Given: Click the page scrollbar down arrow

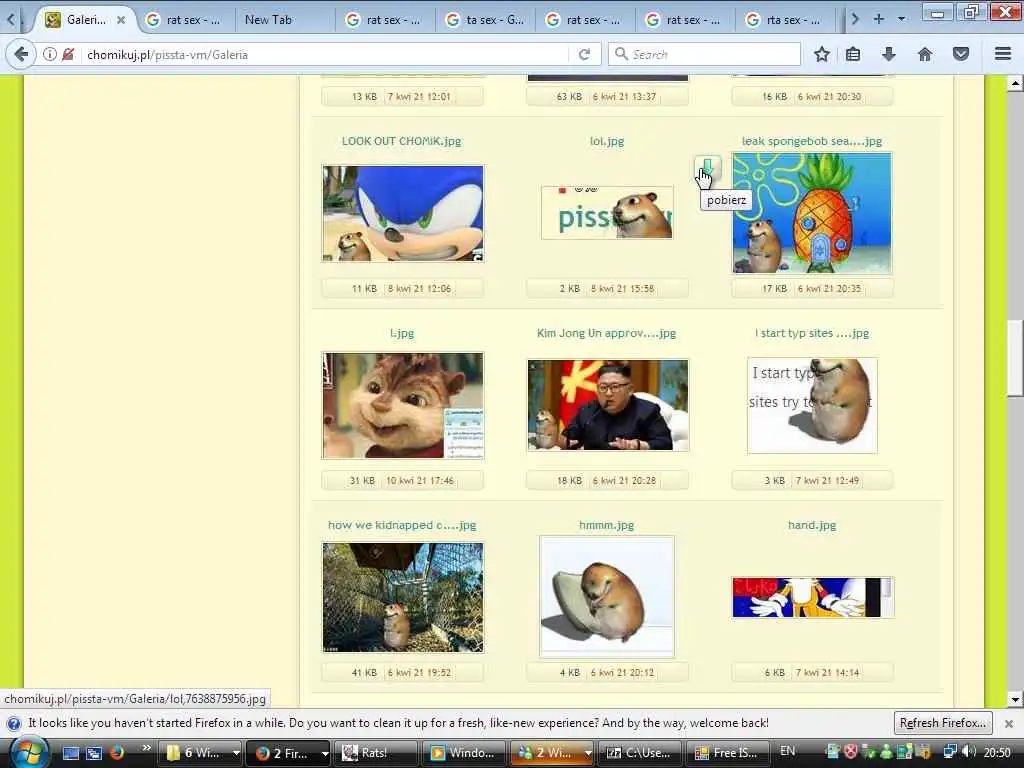Looking at the screenshot, I should coord(1015,699).
